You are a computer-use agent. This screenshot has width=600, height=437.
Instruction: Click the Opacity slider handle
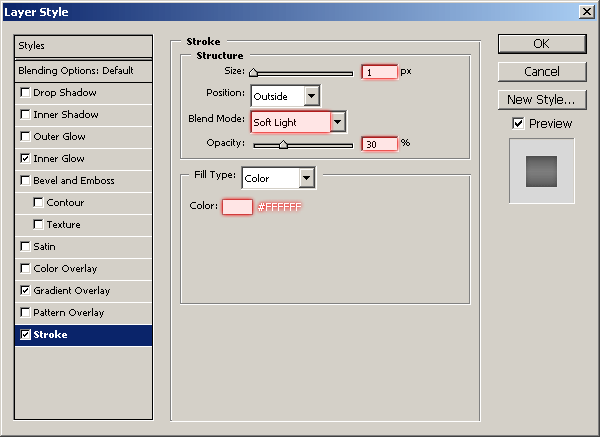[283, 145]
